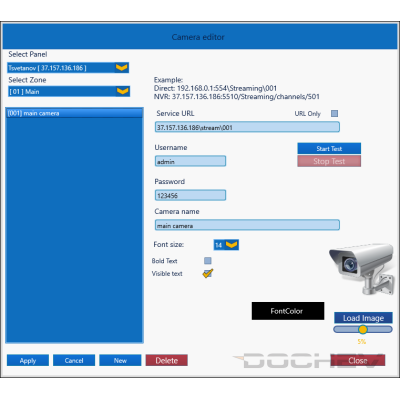Click the Tsvetanov panel selection box

click(x=68, y=68)
